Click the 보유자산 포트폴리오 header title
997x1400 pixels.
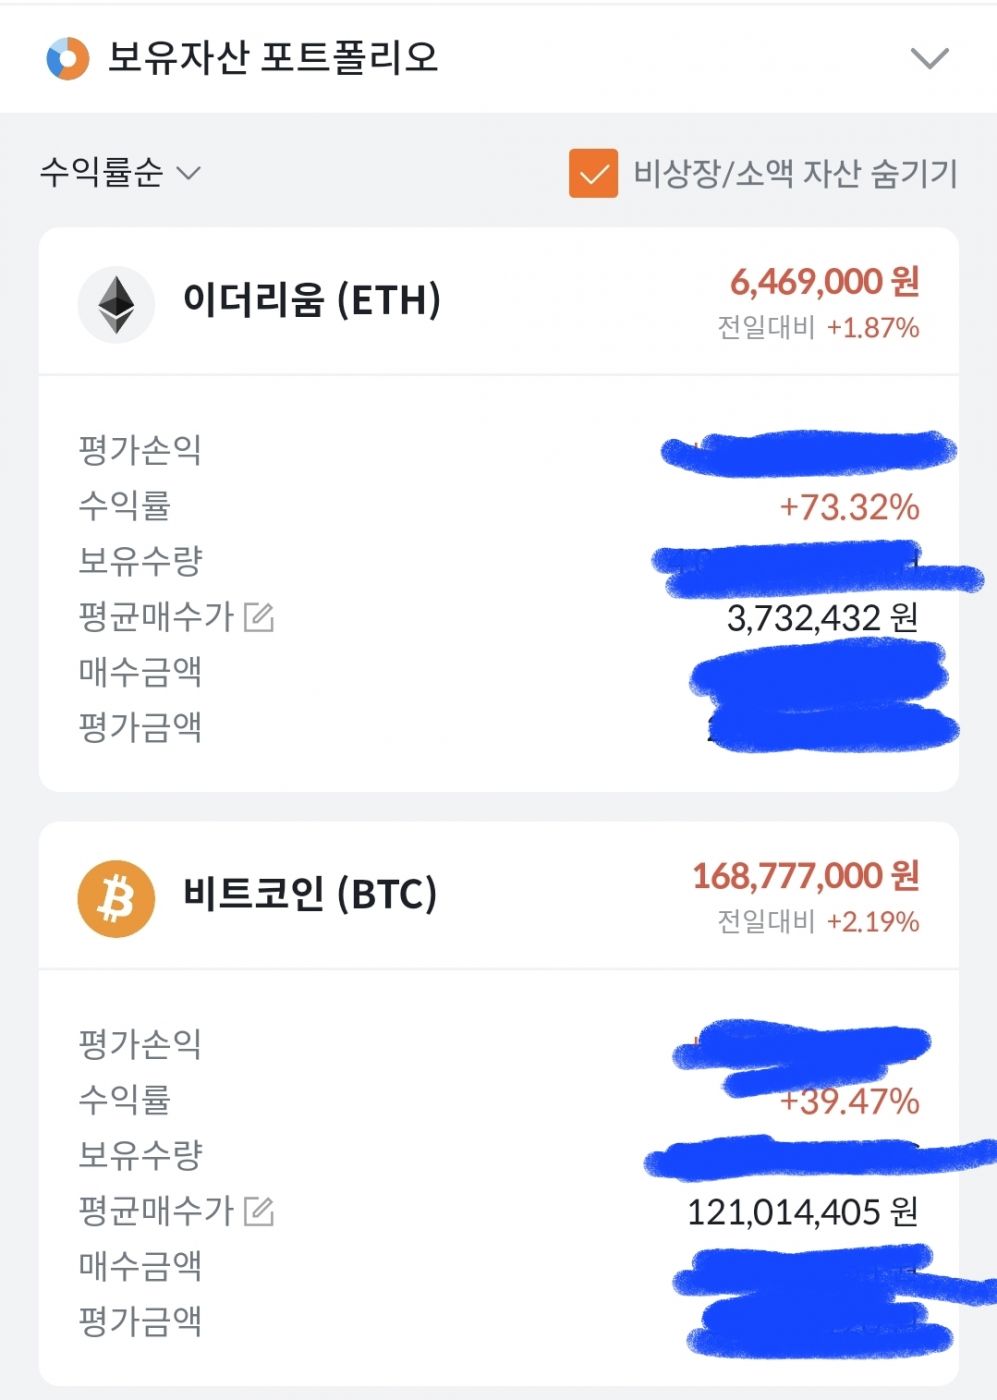click(x=273, y=58)
